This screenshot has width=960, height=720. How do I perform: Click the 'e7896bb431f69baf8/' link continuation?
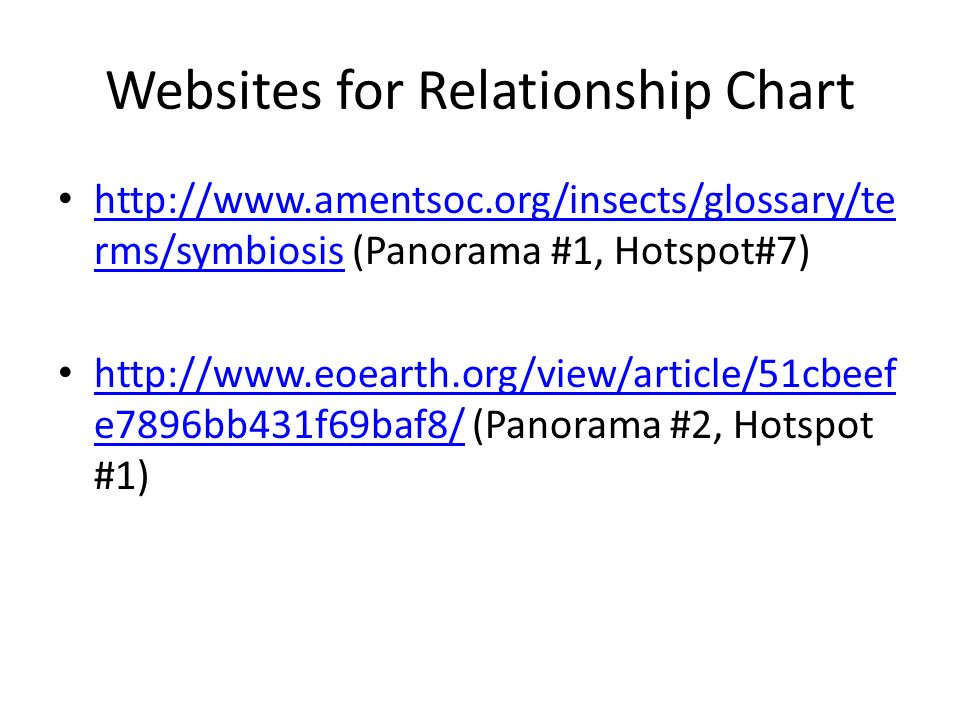coord(279,426)
